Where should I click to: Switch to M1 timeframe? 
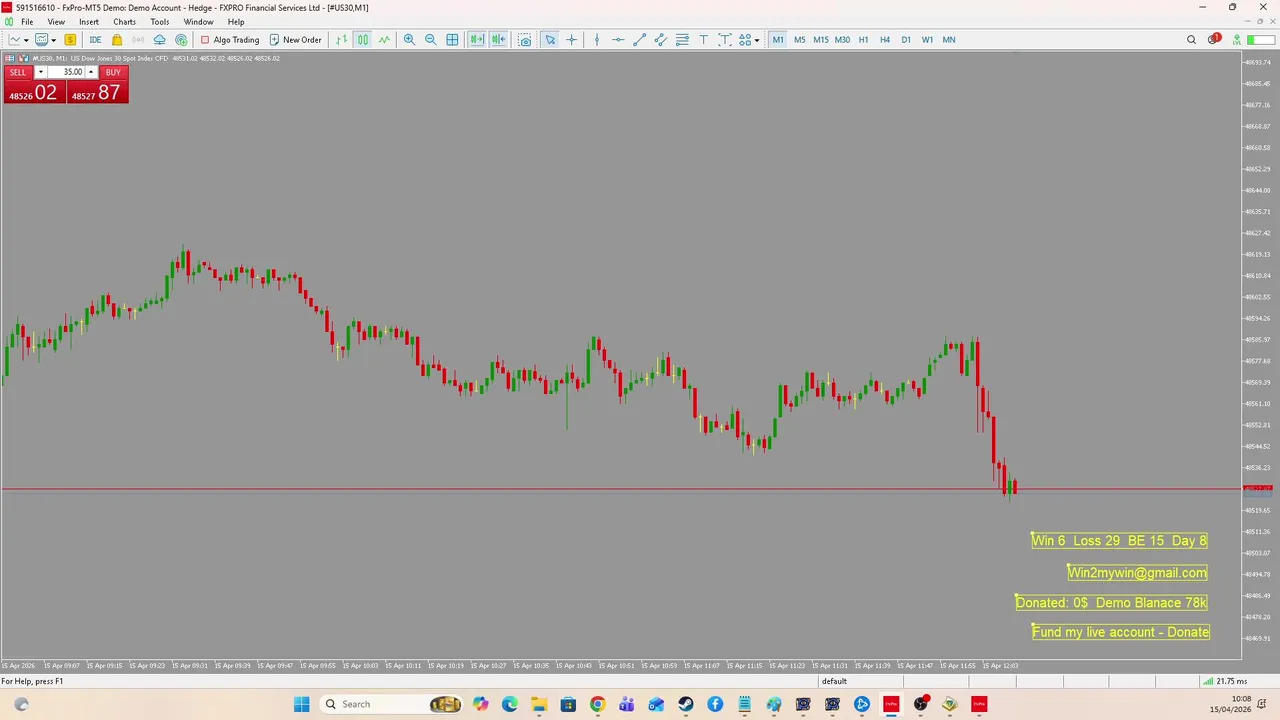[778, 40]
